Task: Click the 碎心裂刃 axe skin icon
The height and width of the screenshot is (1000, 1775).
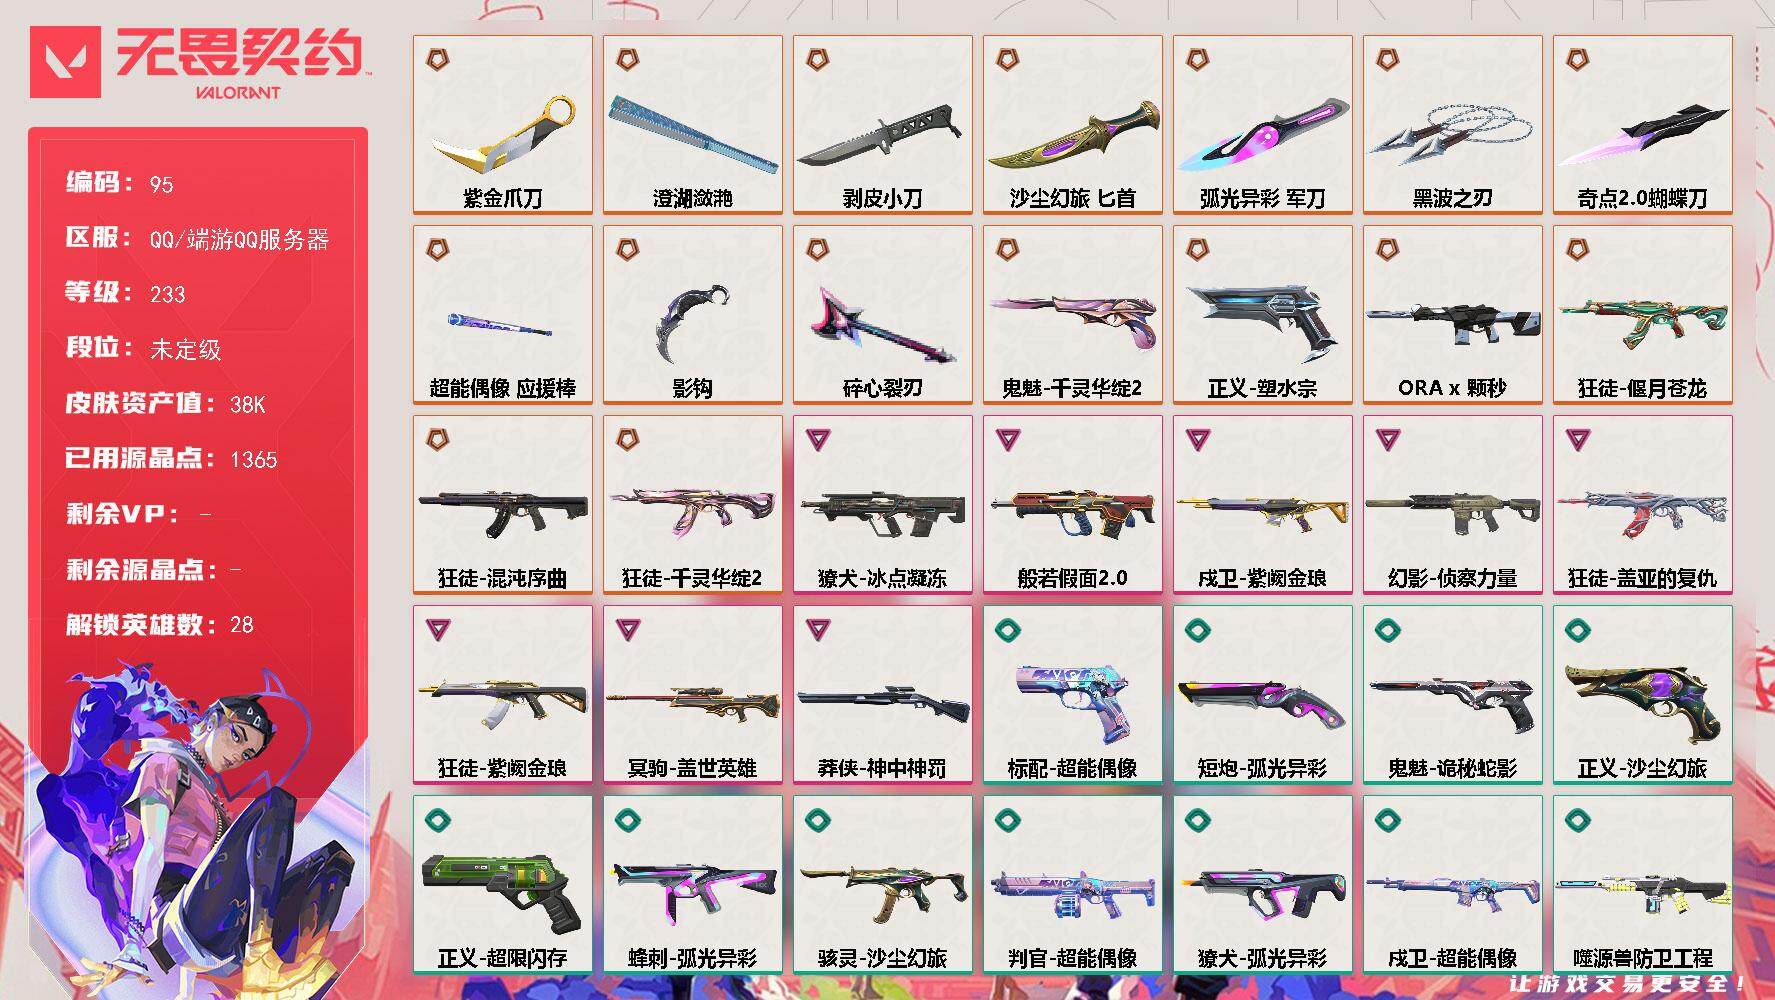Action: click(882, 324)
